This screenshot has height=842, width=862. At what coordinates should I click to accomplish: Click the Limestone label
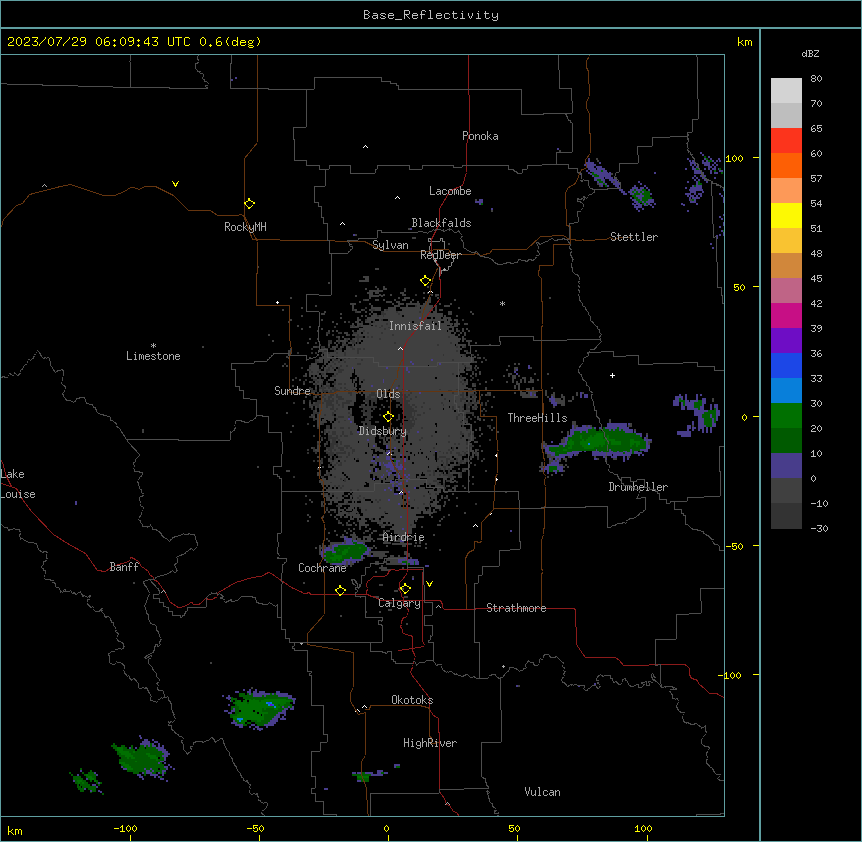pyautogui.click(x=153, y=356)
